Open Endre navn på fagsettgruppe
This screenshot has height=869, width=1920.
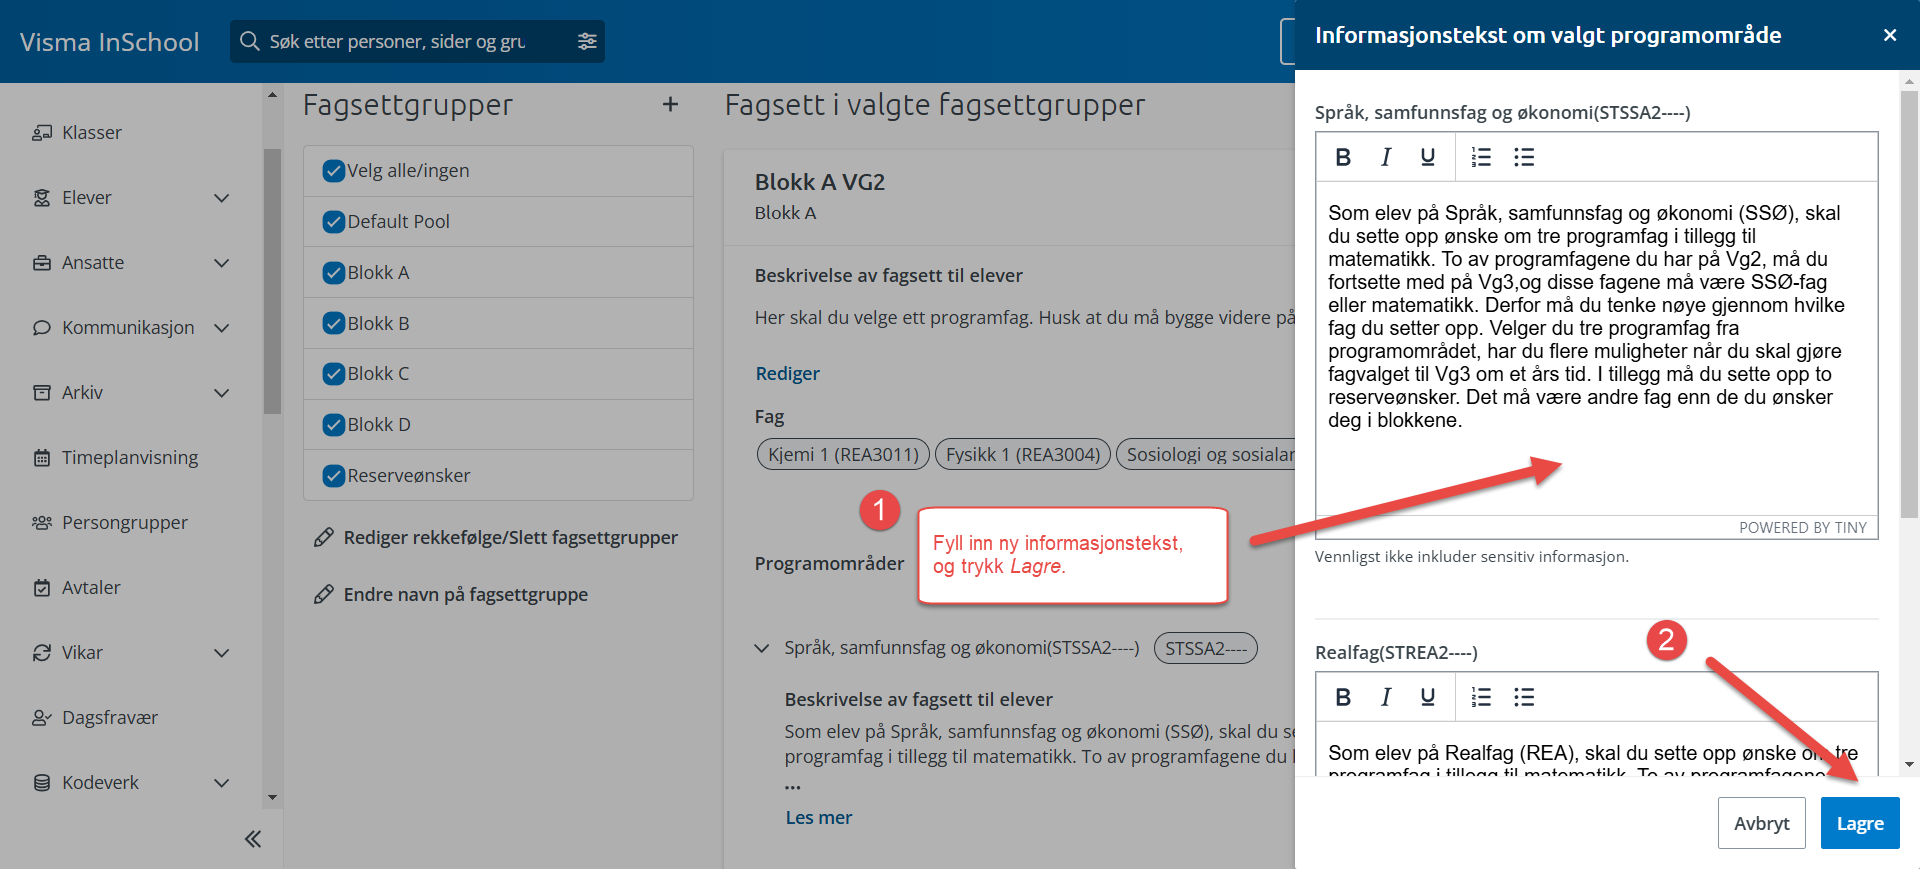tap(465, 595)
